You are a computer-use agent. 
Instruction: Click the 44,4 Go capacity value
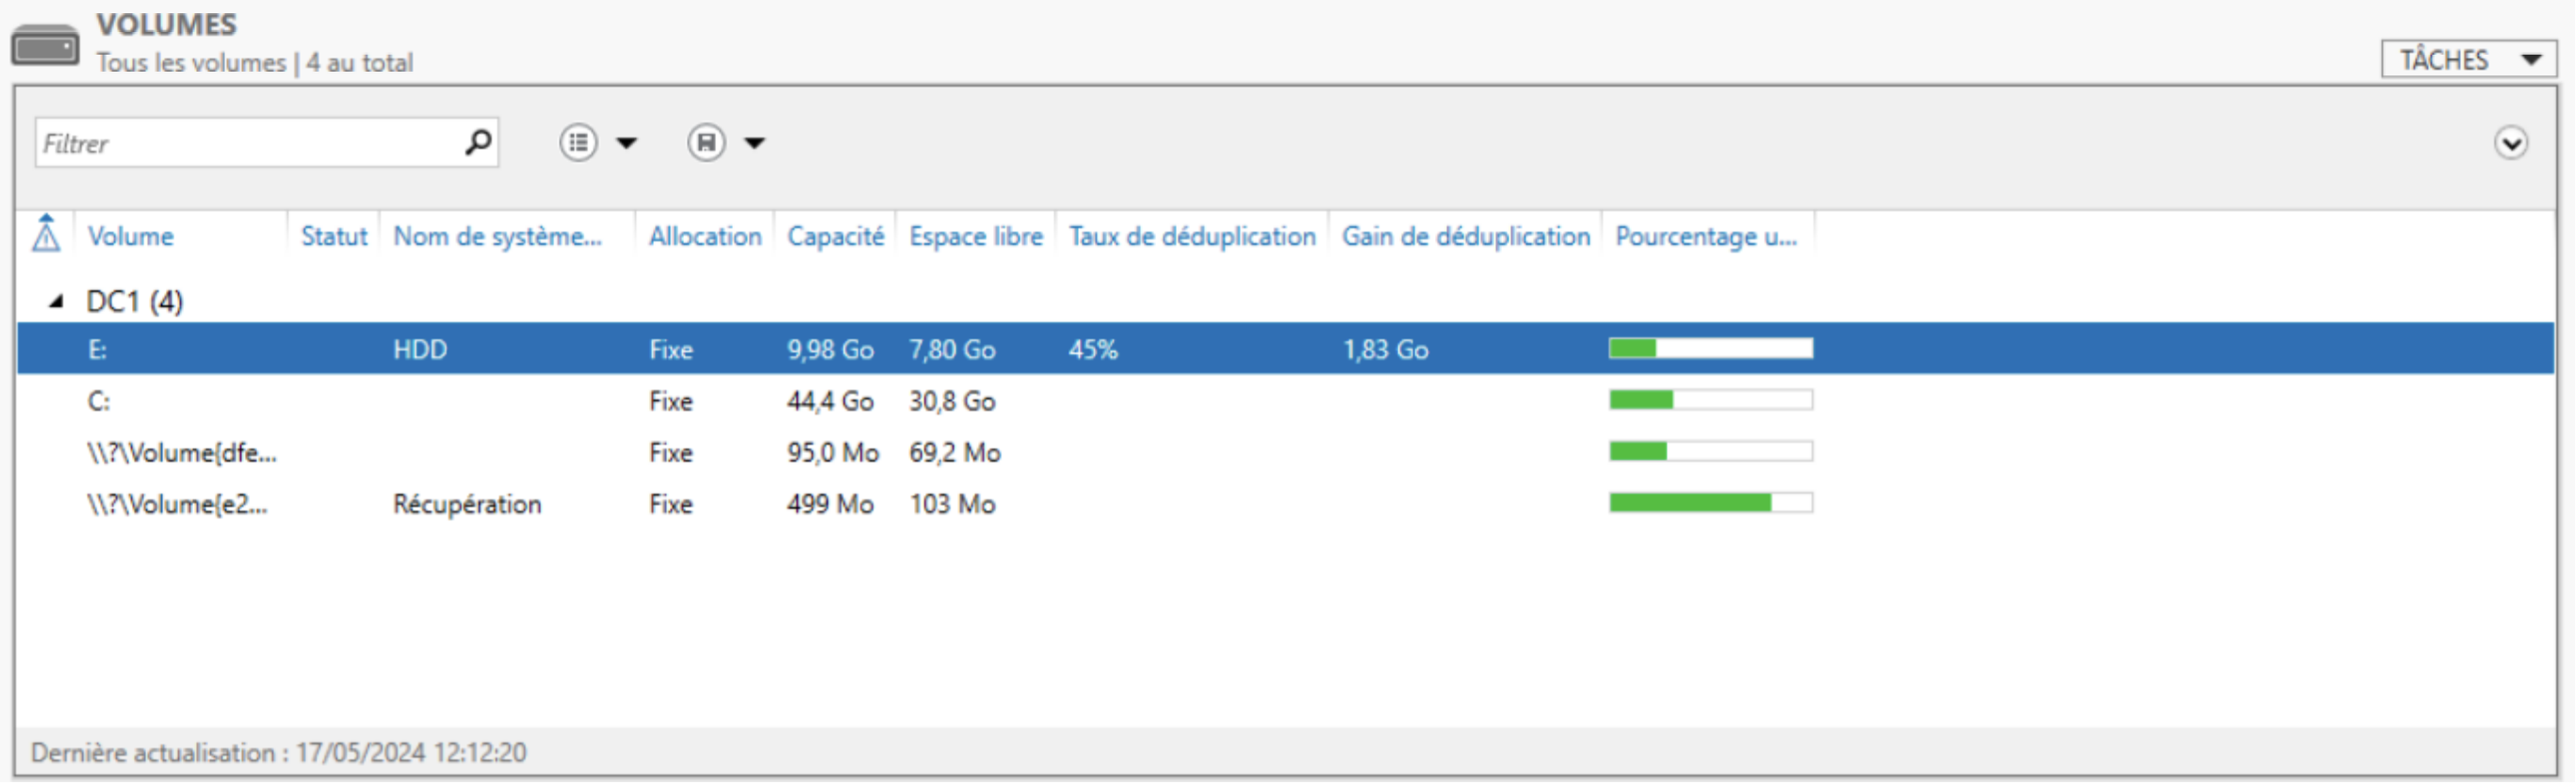click(830, 401)
